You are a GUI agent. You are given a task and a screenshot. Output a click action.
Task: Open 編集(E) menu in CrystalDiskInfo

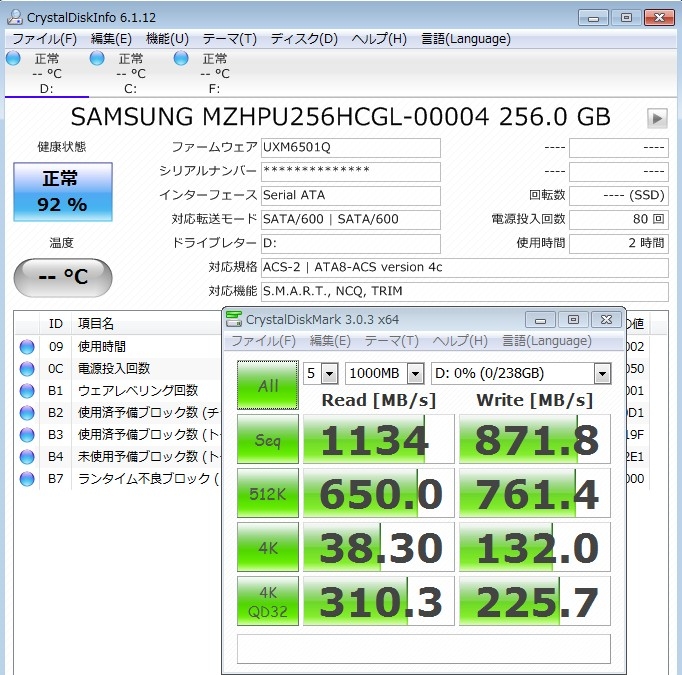111,39
